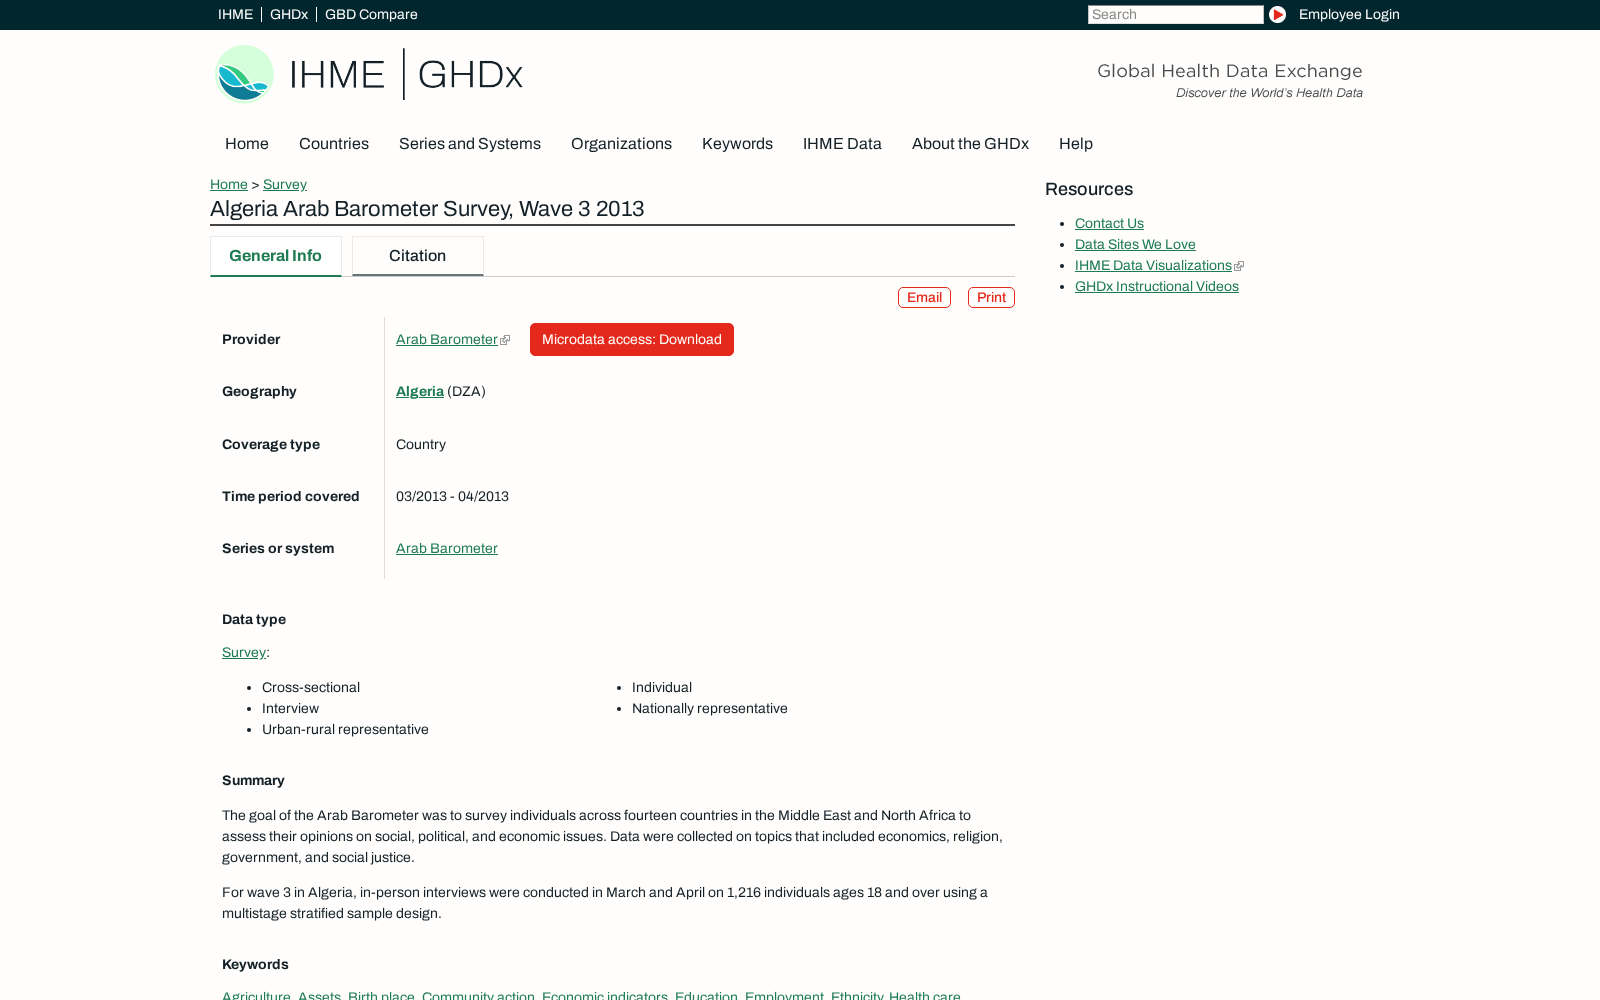Open IHME Data Visualizations link
This screenshot has width=1600, height=1000.
pos(1153,265)
